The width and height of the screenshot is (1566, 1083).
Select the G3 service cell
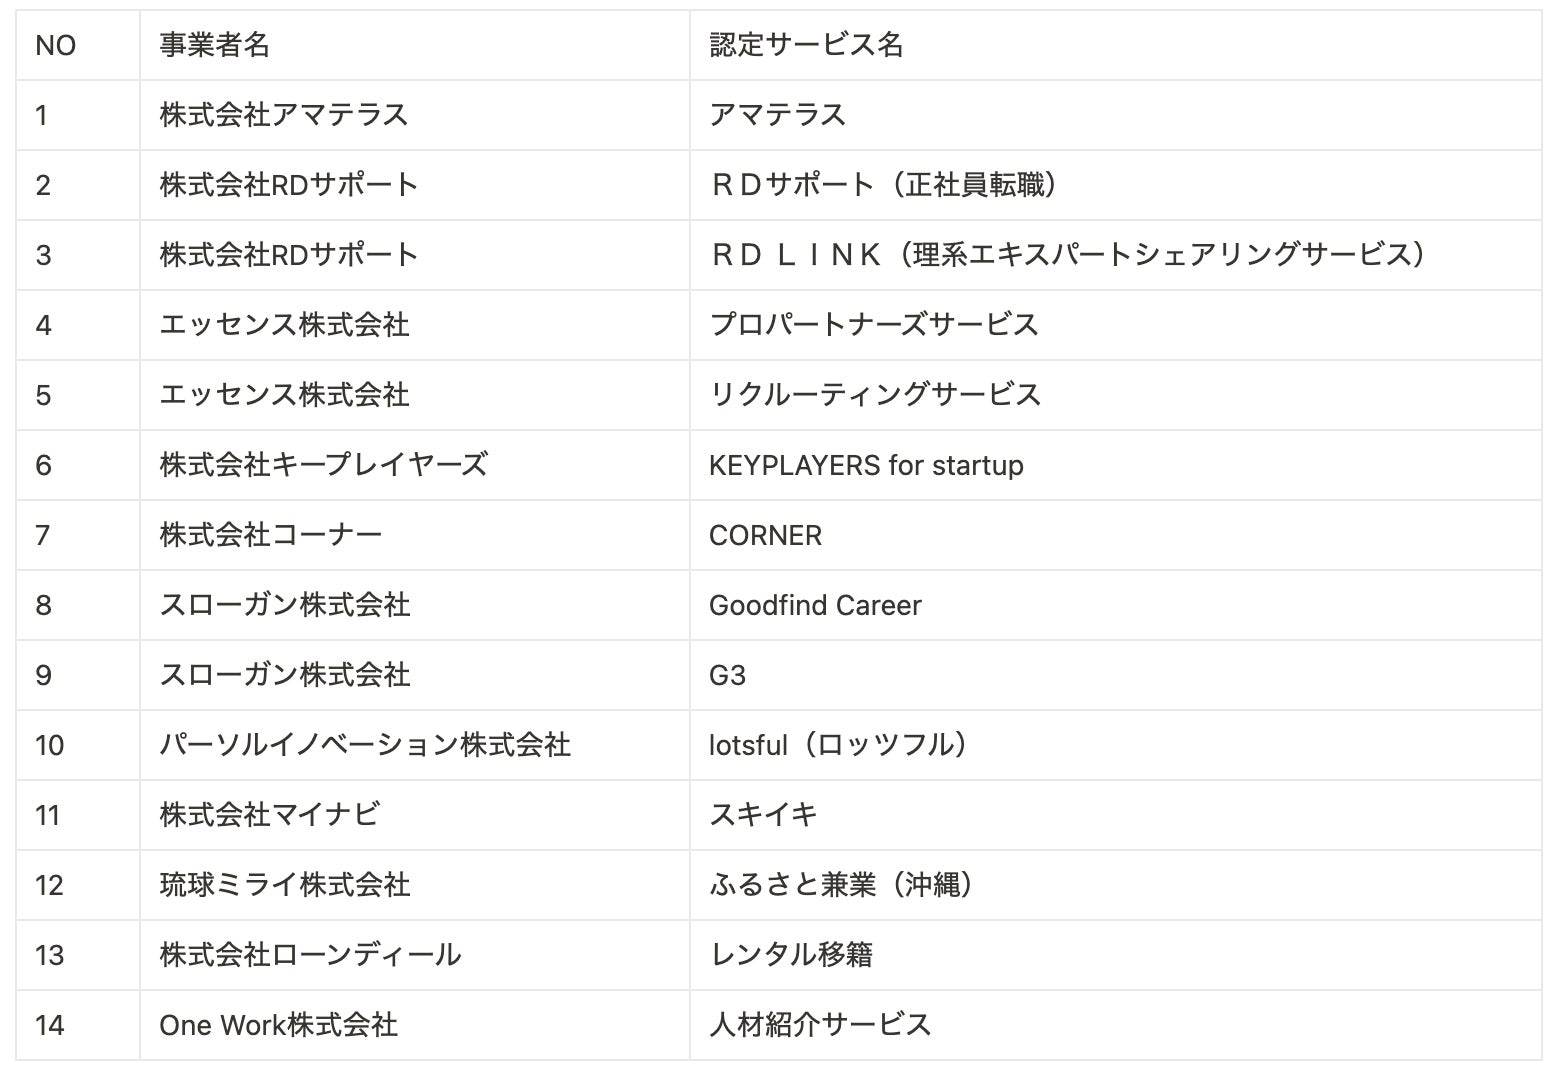[727, 676]
